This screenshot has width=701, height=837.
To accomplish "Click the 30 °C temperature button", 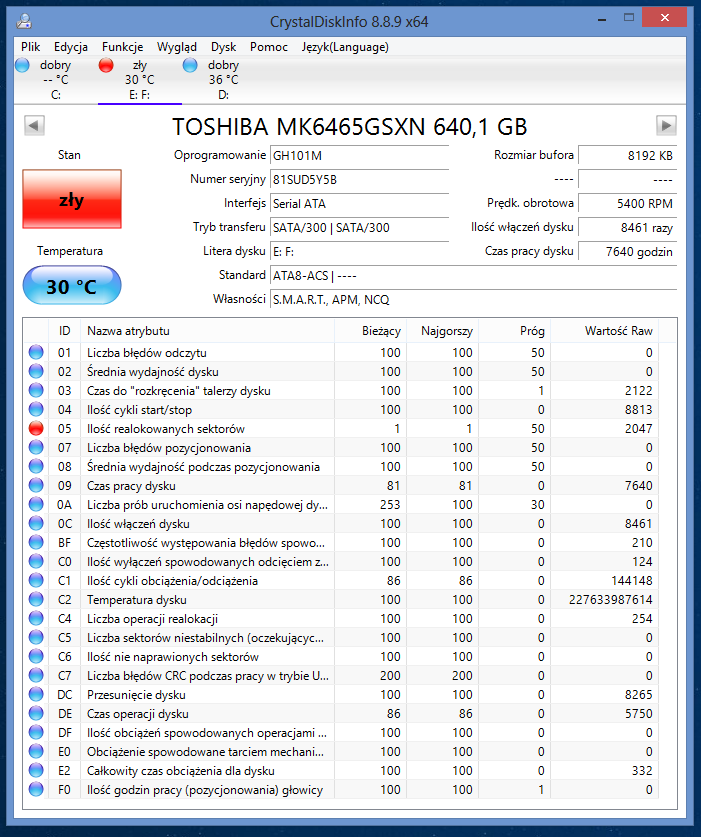I will coord(72,286).
